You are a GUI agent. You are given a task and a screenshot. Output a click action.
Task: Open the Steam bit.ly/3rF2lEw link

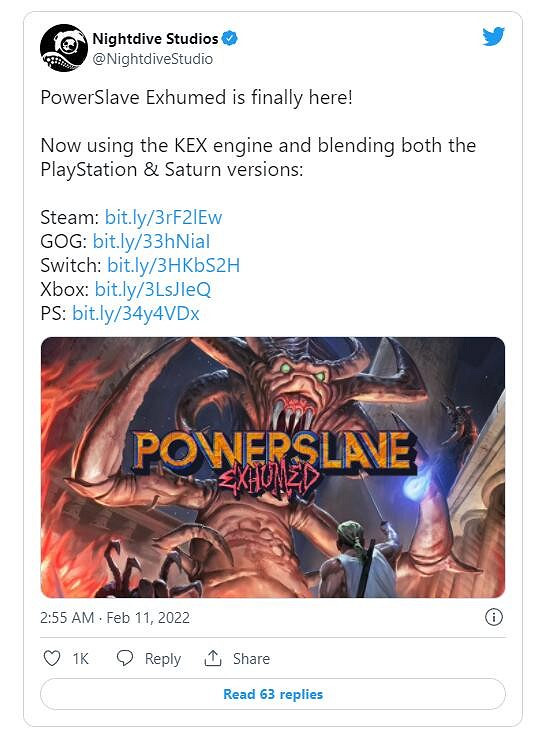pyautogui.click(x=163, y=217)
